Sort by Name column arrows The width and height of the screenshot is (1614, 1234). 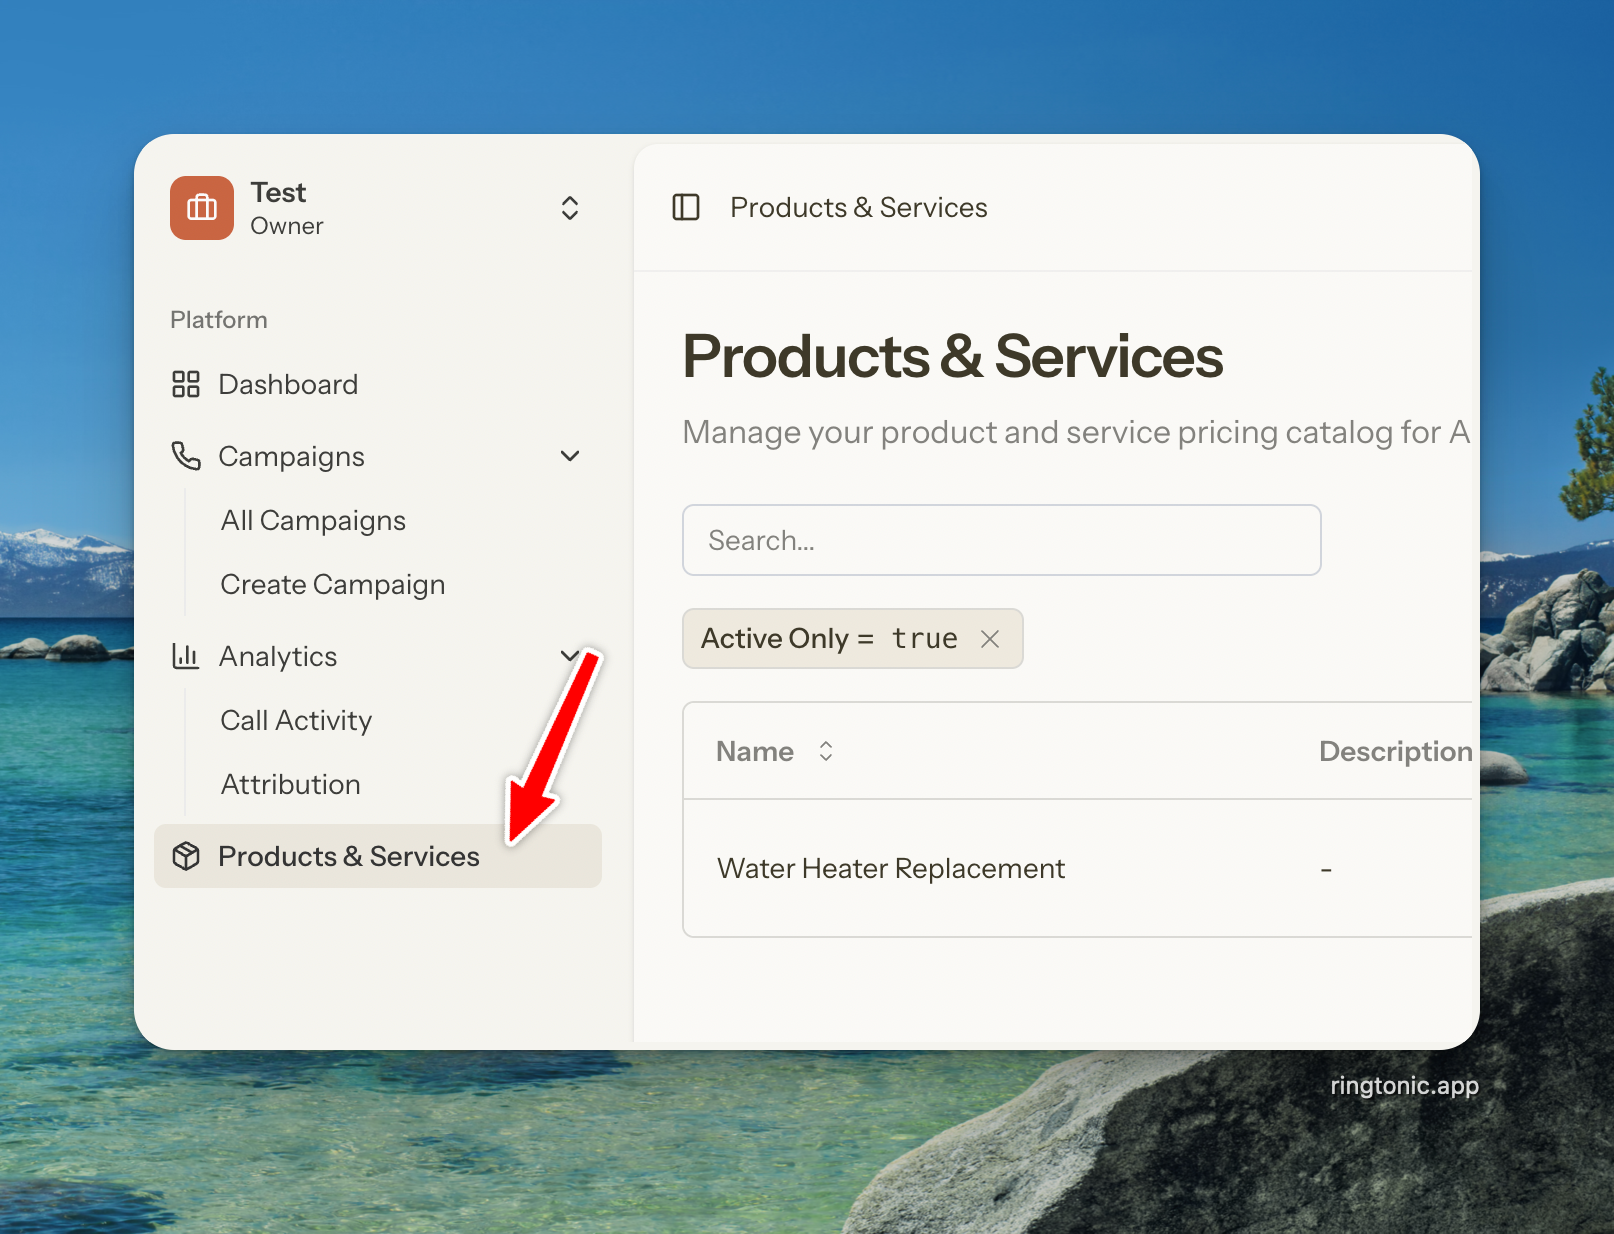pyautogui.click(x=825, y=751)
